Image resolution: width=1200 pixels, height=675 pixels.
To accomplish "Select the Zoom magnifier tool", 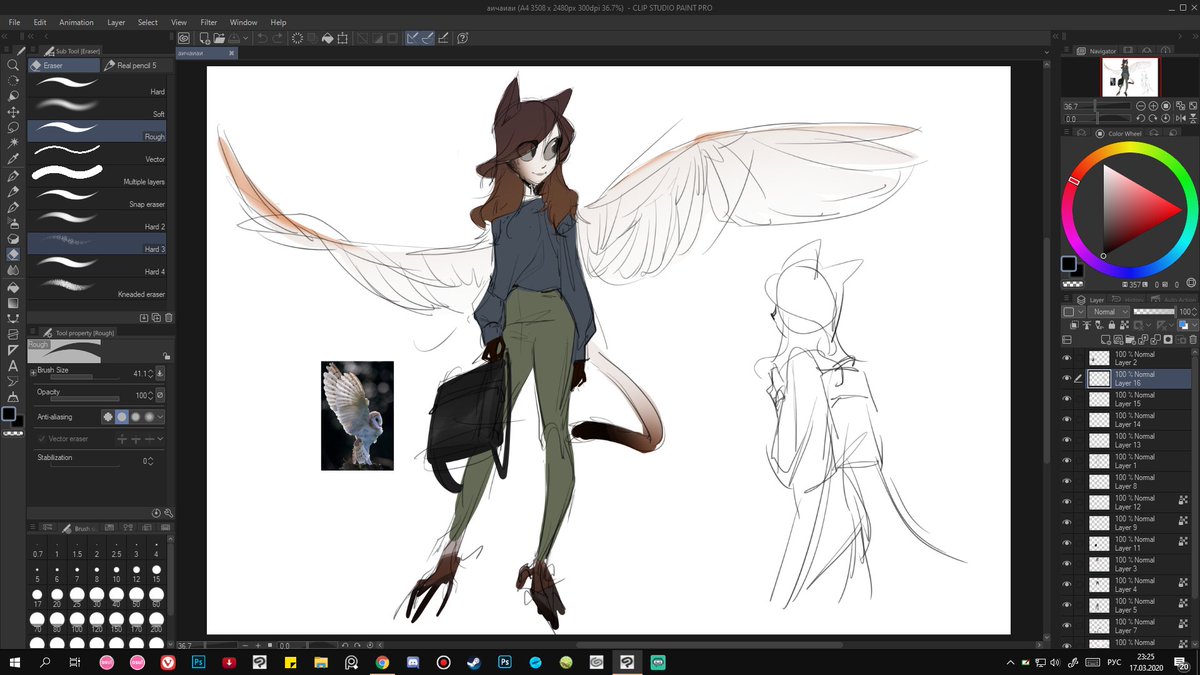I will 14,64.
